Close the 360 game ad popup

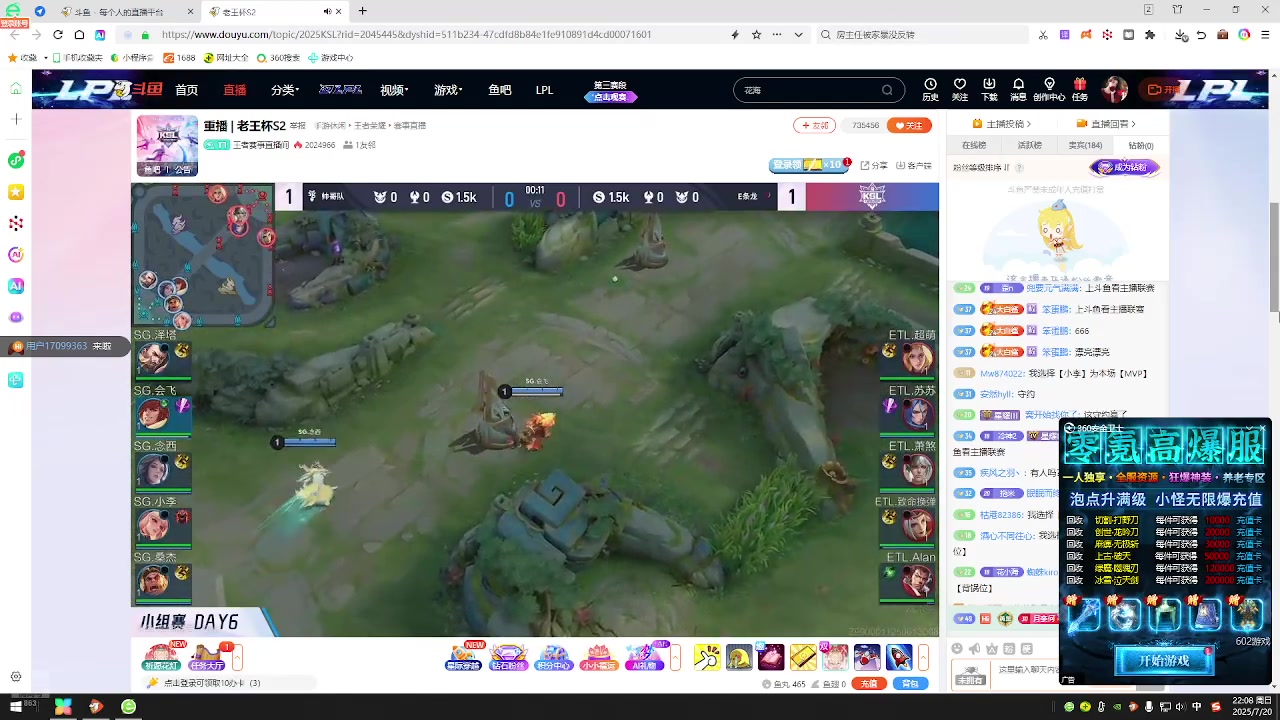[1263, 427]
